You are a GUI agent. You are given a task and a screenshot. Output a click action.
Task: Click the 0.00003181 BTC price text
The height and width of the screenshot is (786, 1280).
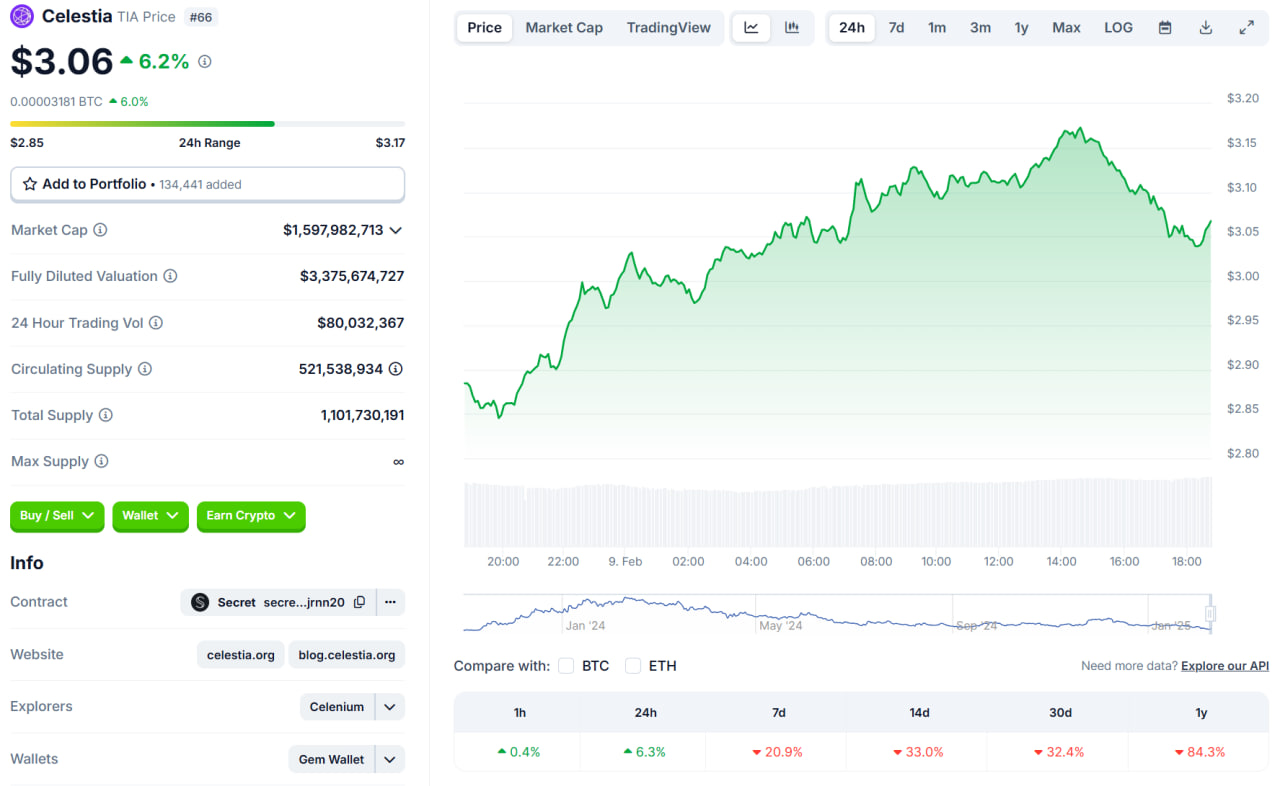click(x=56, y=101)
